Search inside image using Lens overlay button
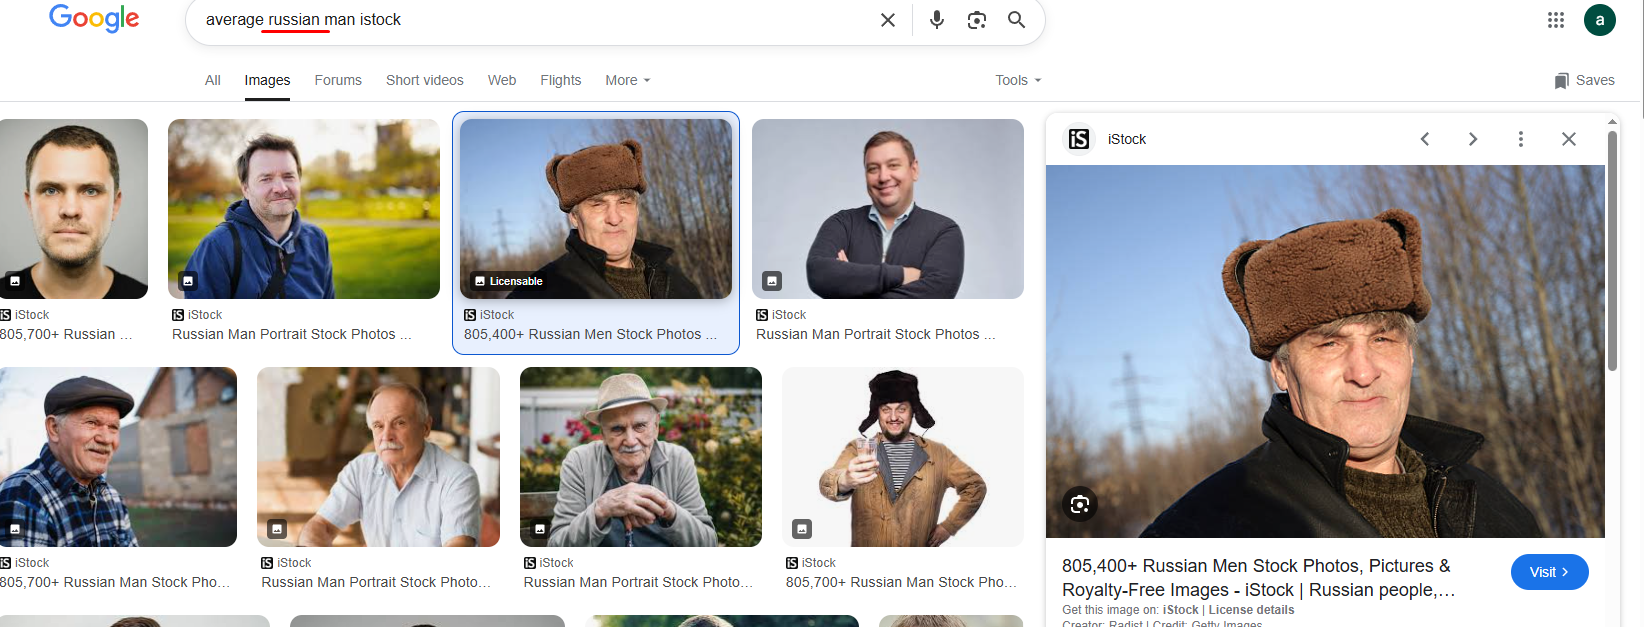Screen dimensions: 1644x627 1080,504
